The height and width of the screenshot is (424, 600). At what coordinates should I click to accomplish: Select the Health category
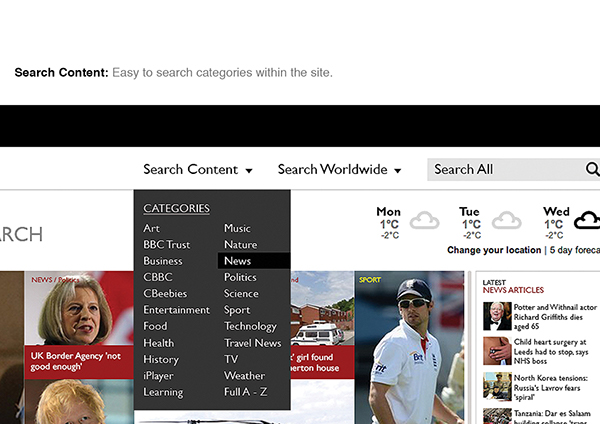(158, 343)
